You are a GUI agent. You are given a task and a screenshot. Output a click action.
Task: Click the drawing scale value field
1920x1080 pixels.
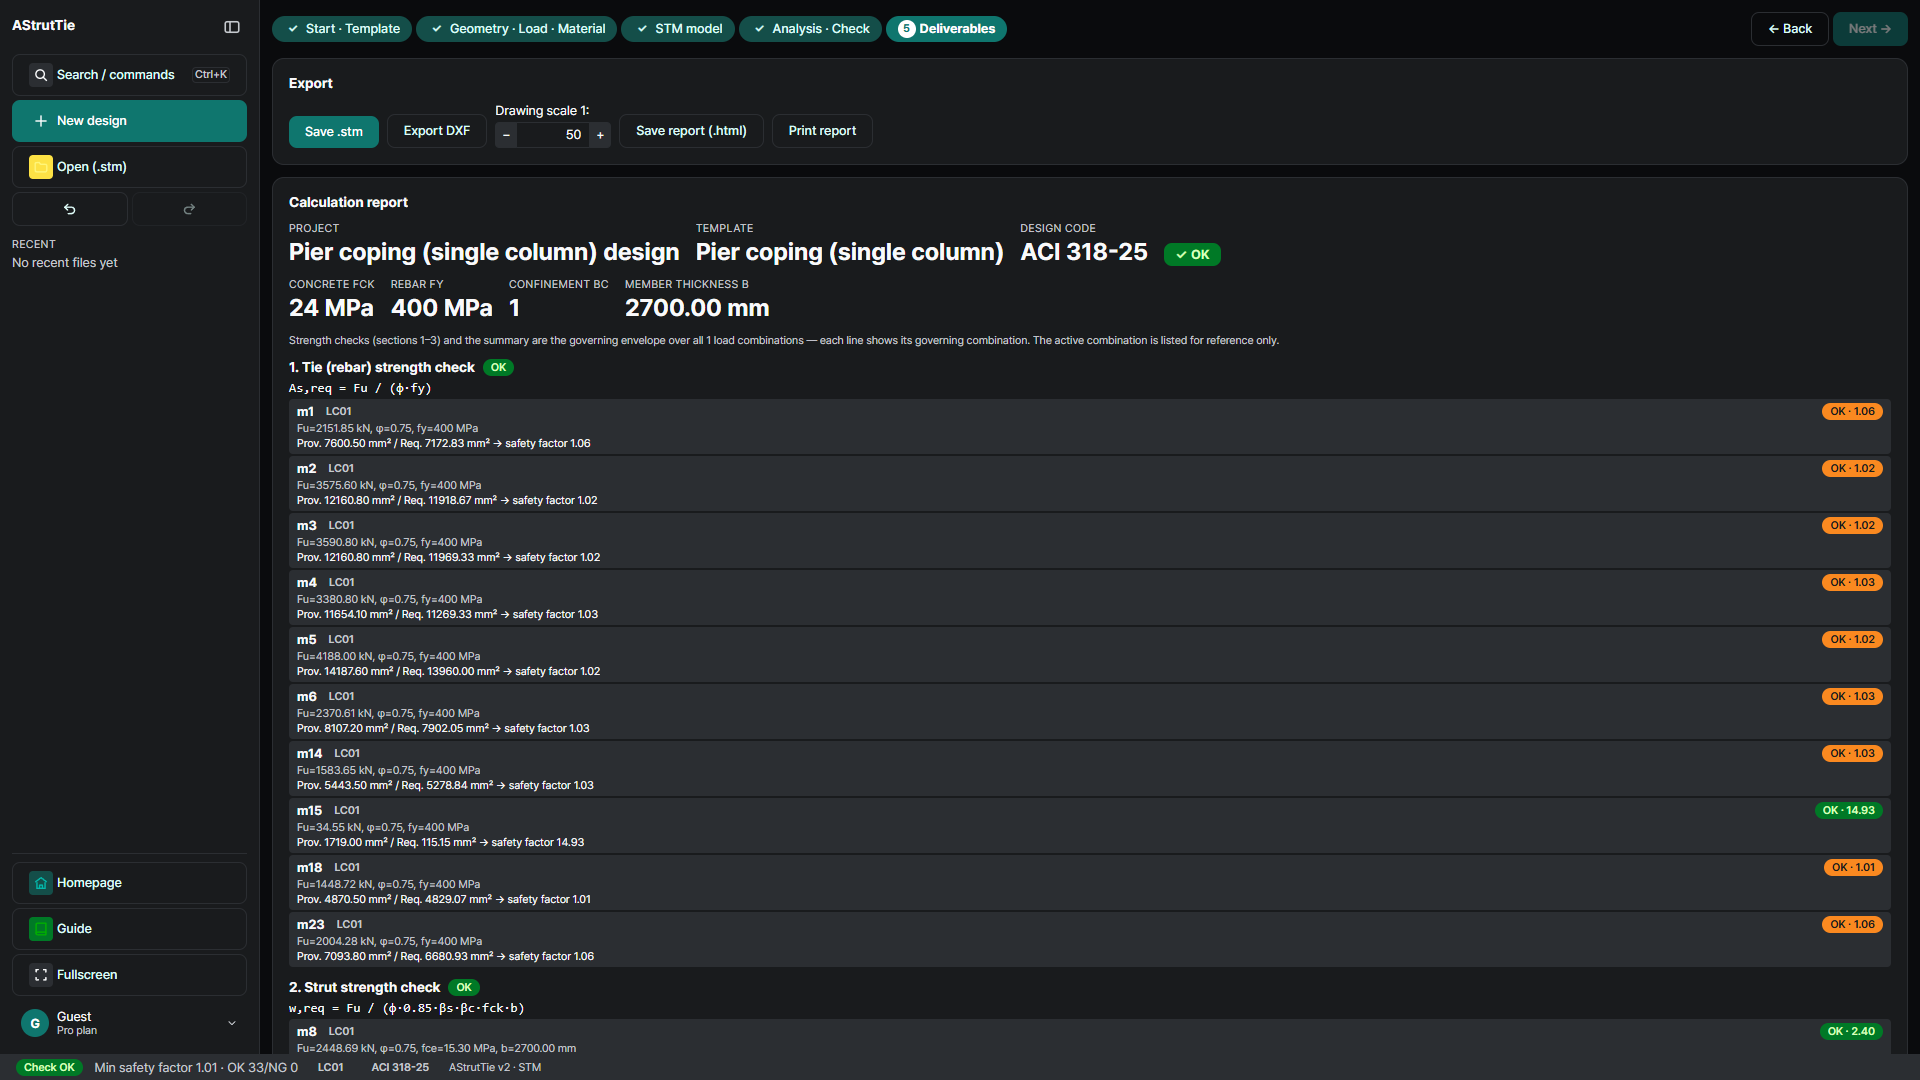click(553, 135)
